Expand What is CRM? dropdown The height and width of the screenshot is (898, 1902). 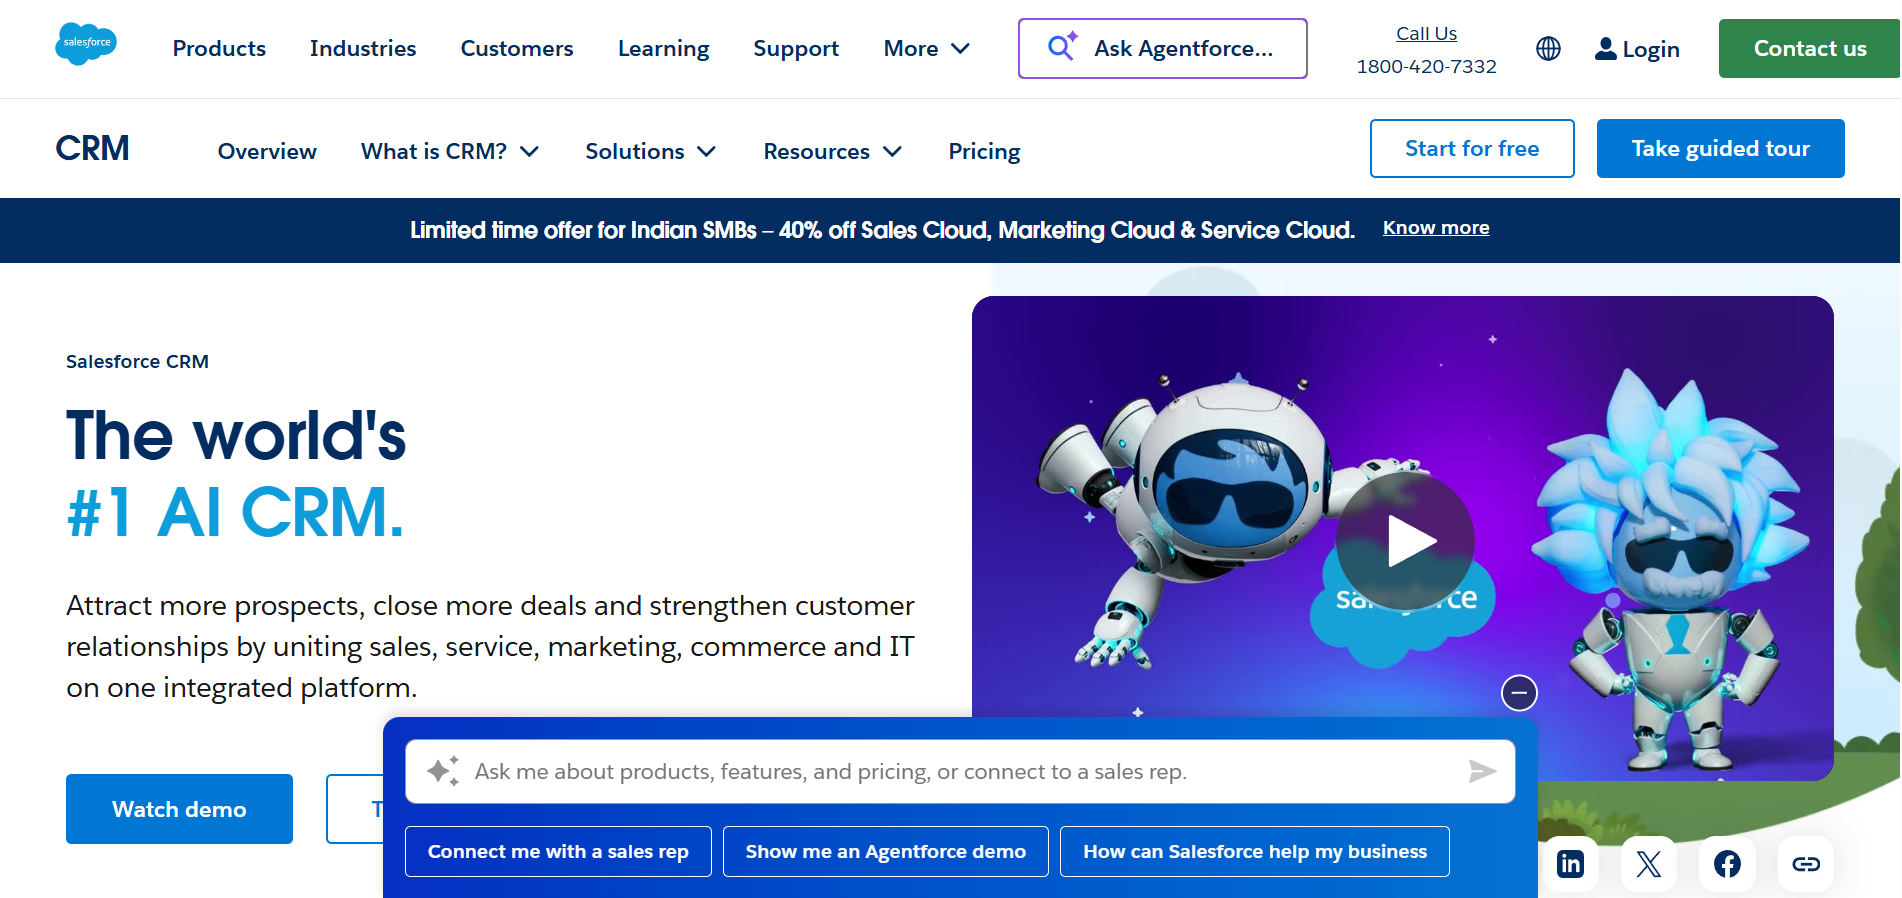pos(450,151)
